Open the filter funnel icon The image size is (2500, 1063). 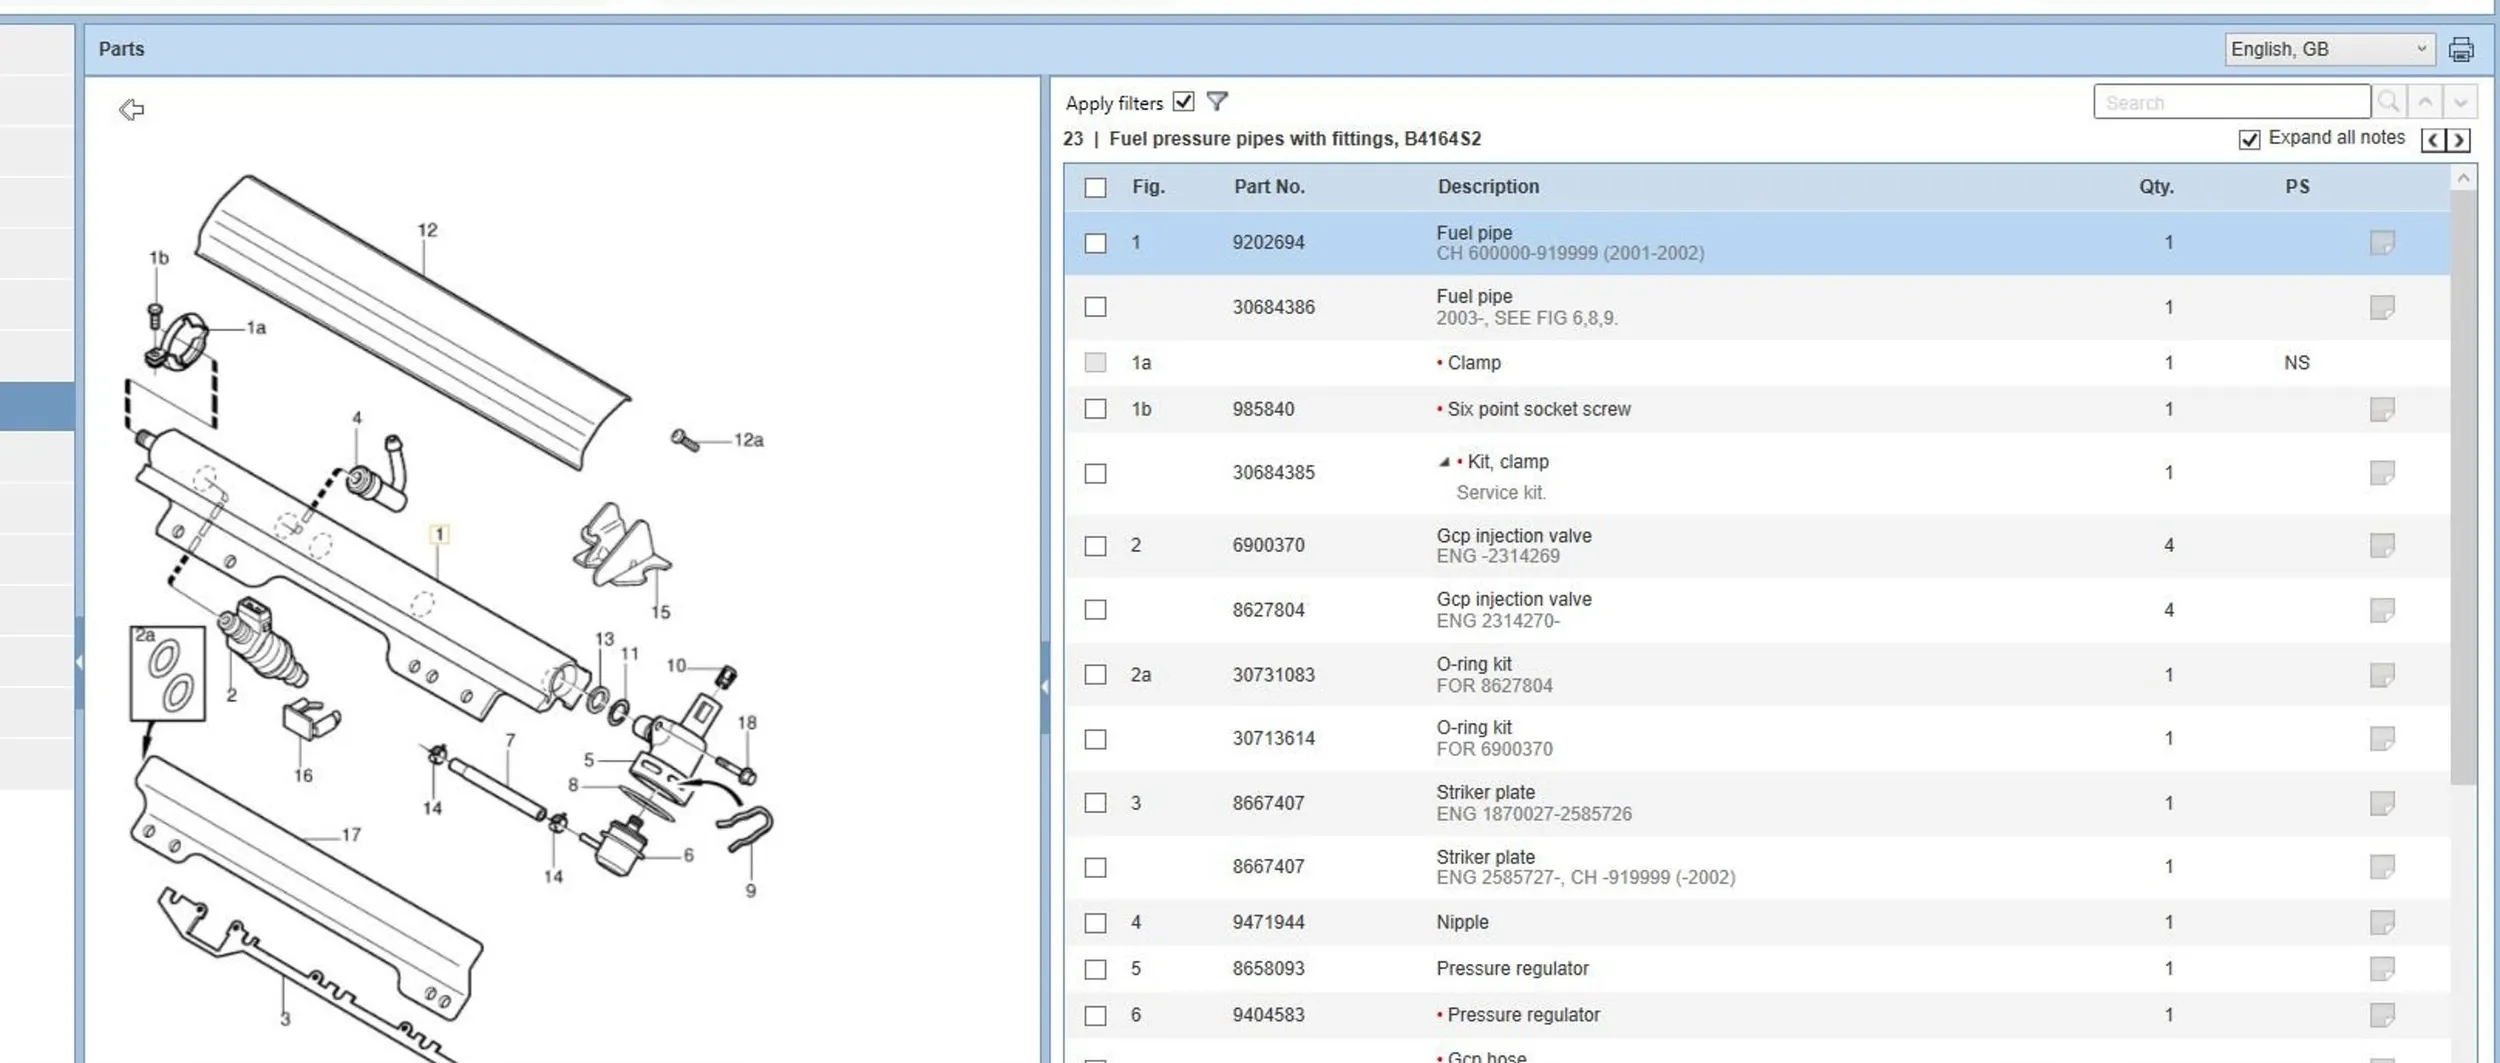[1217, 102]
